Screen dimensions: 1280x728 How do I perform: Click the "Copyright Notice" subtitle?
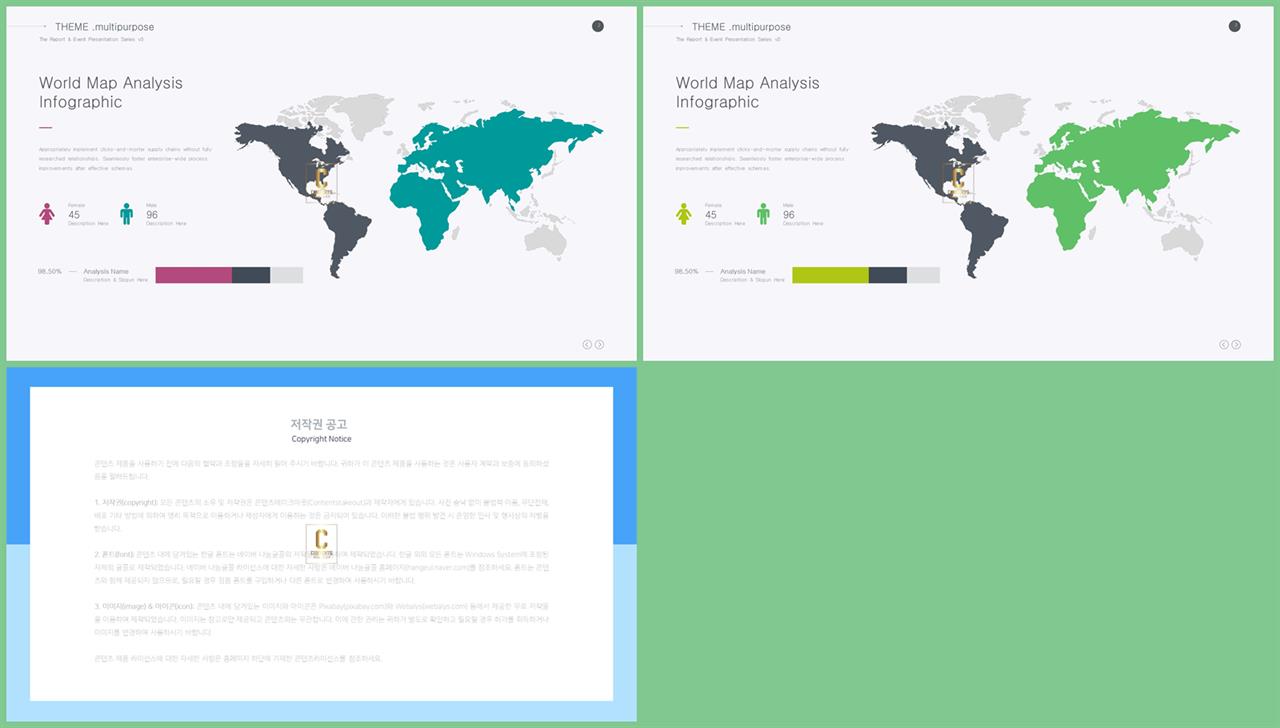[x=321, y=439]
